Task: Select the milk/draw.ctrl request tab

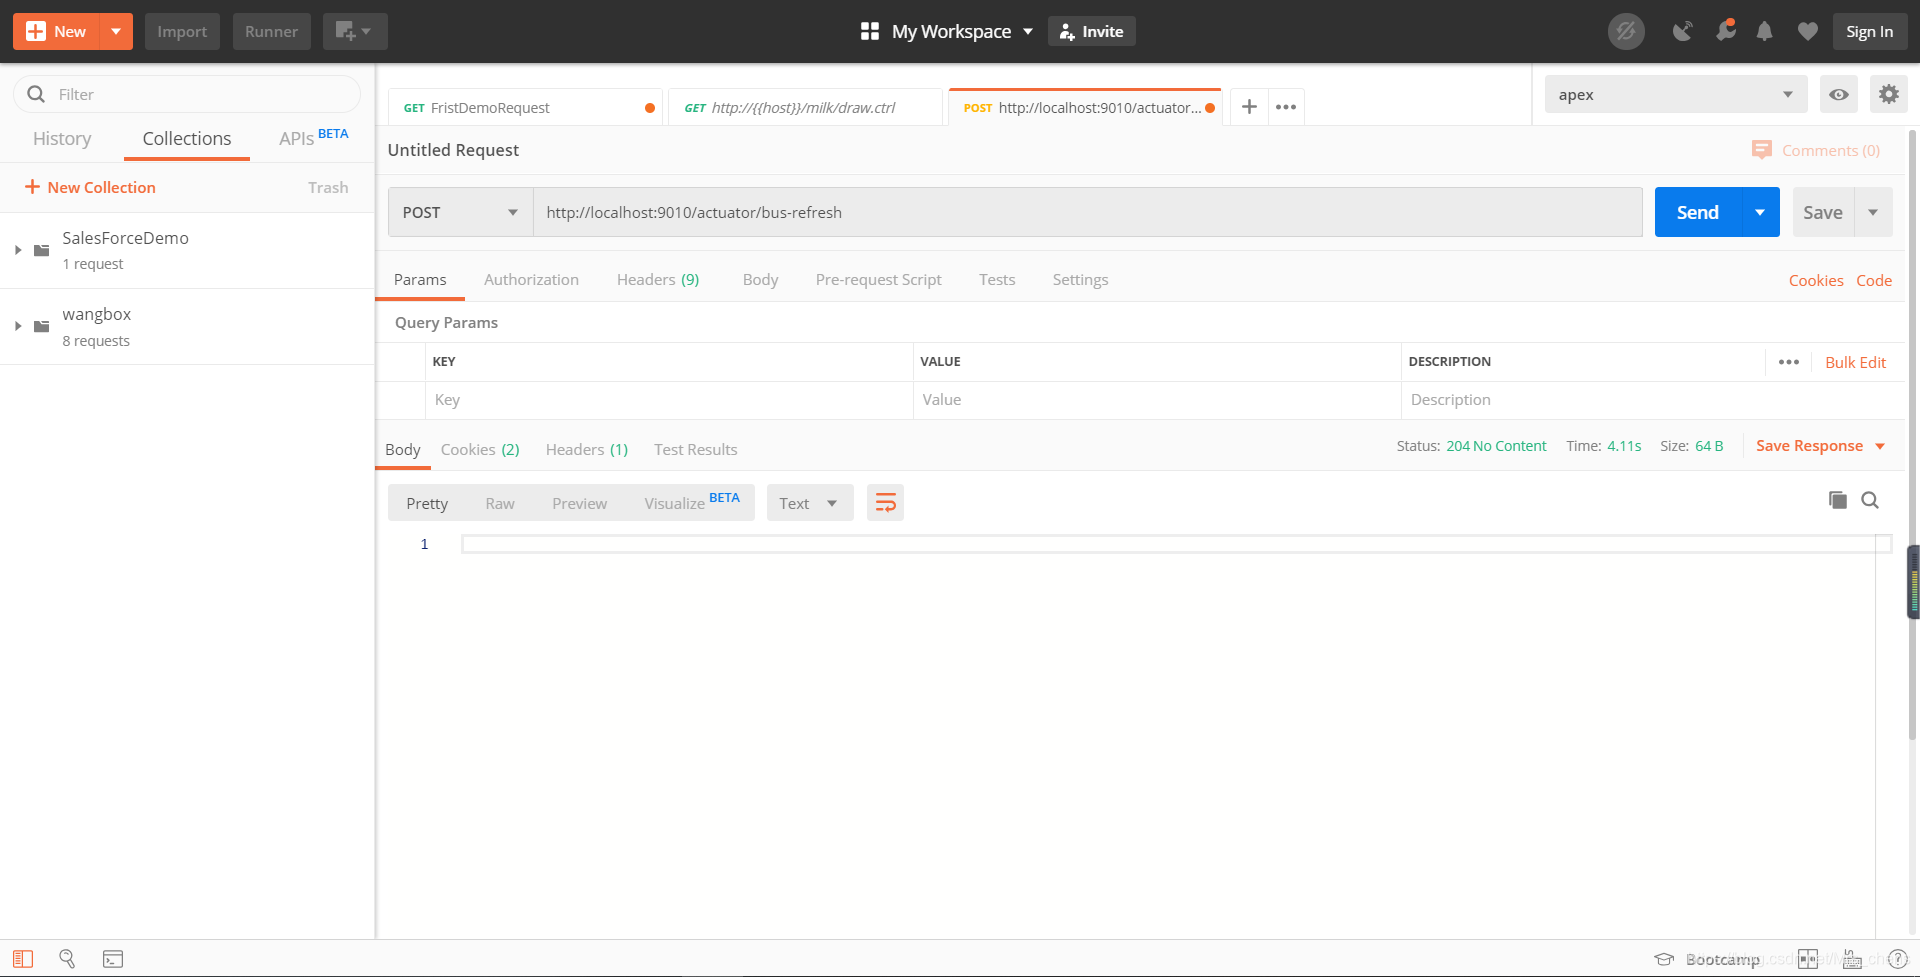Action: coord(804,107)
